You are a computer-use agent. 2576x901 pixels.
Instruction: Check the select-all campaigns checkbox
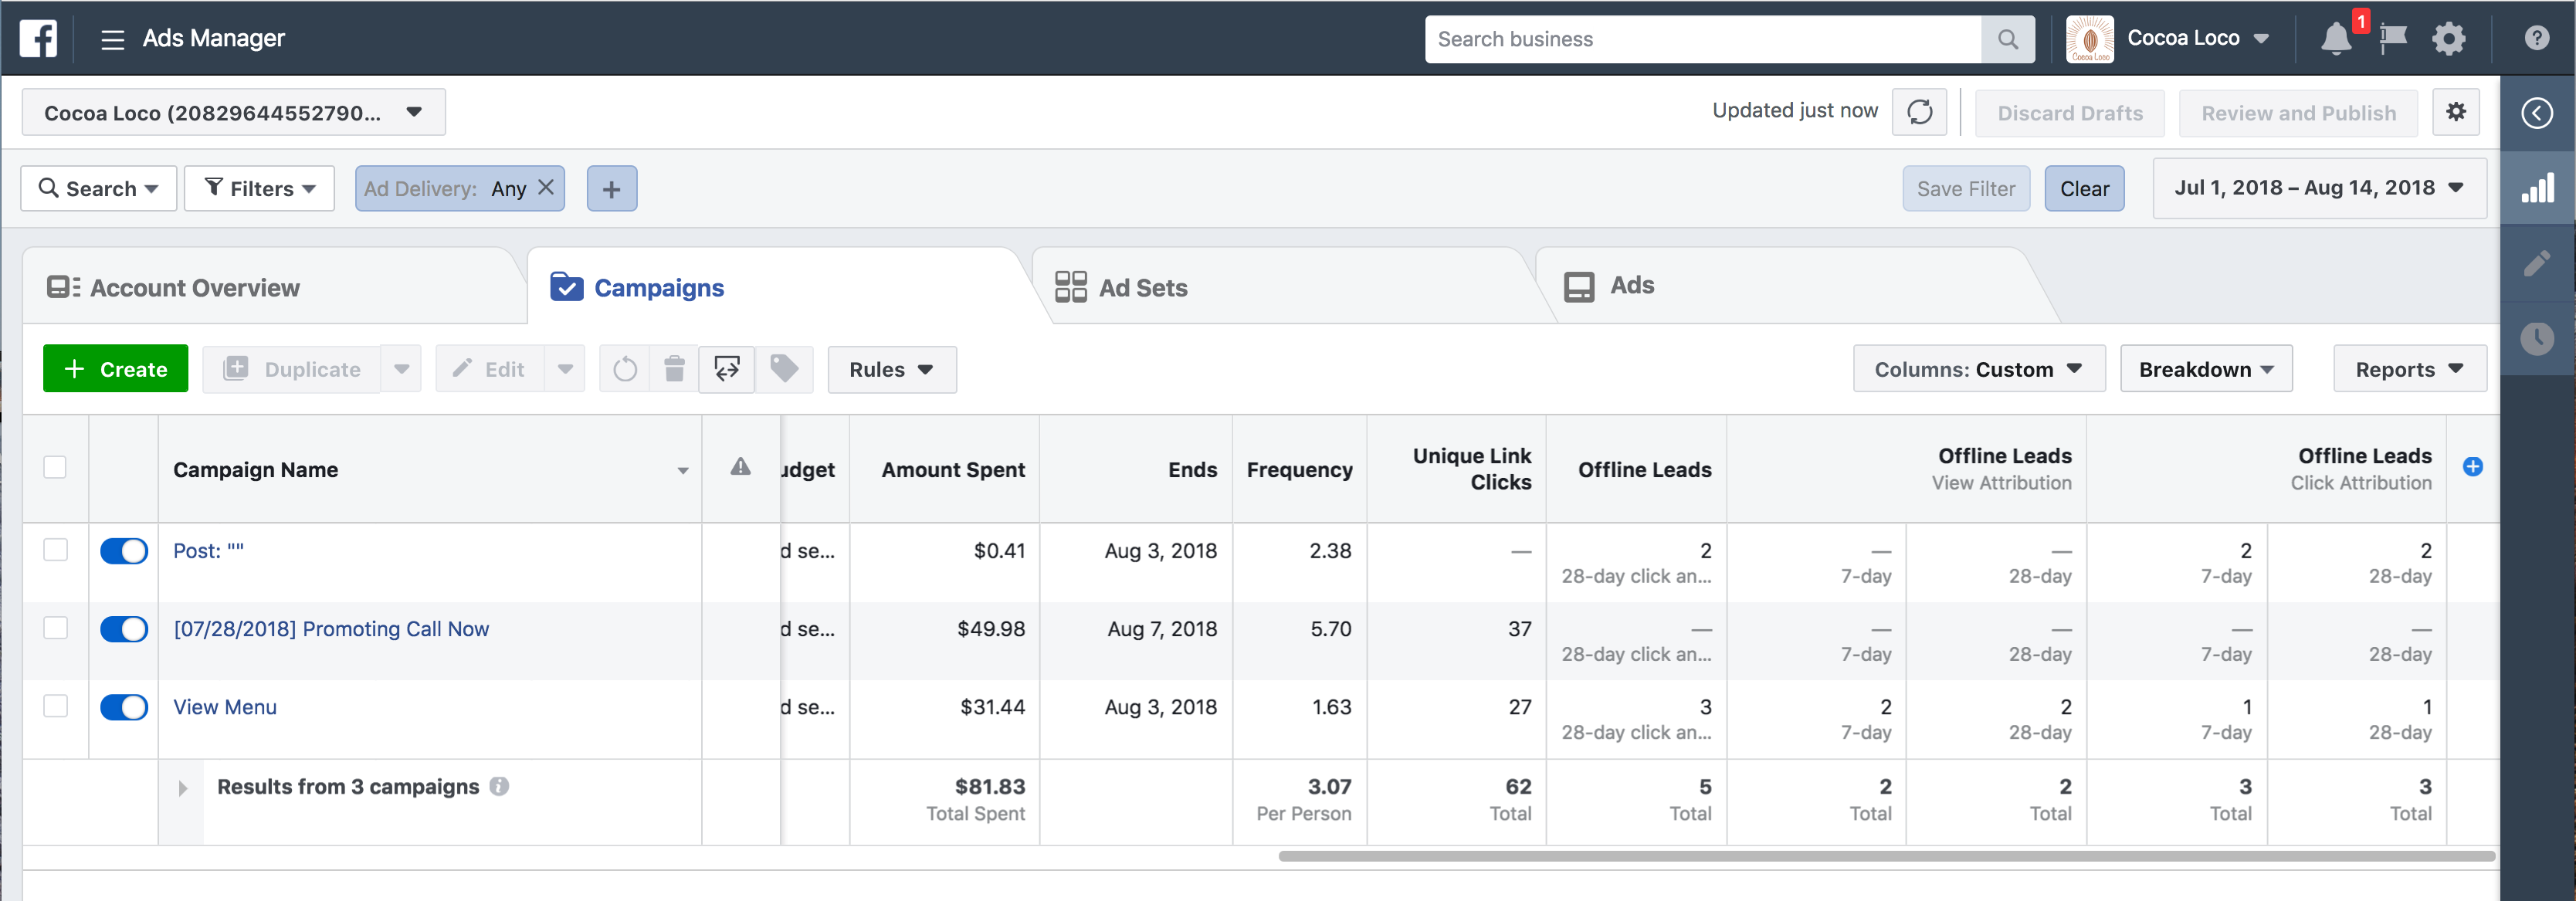(x=55, y=467)
